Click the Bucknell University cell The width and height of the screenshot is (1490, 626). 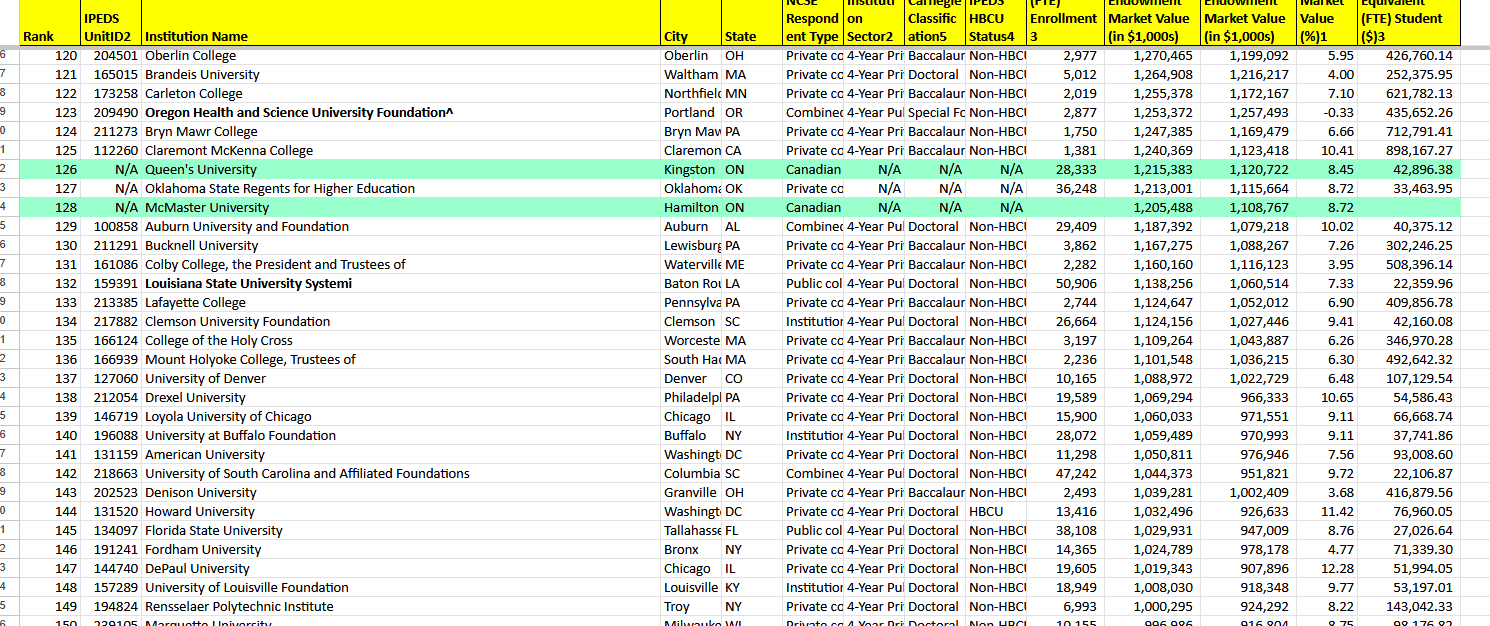coord(401,246)
